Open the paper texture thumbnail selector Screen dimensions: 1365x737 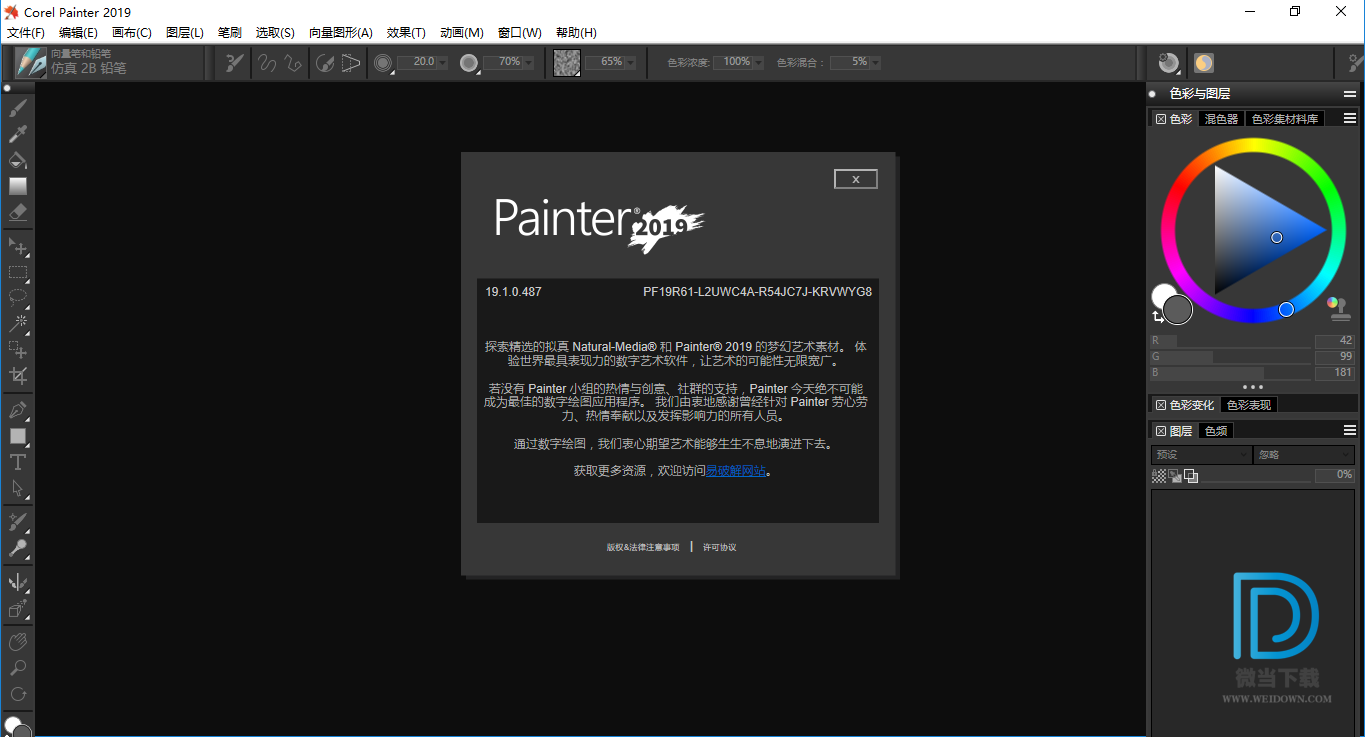point(567,62)
